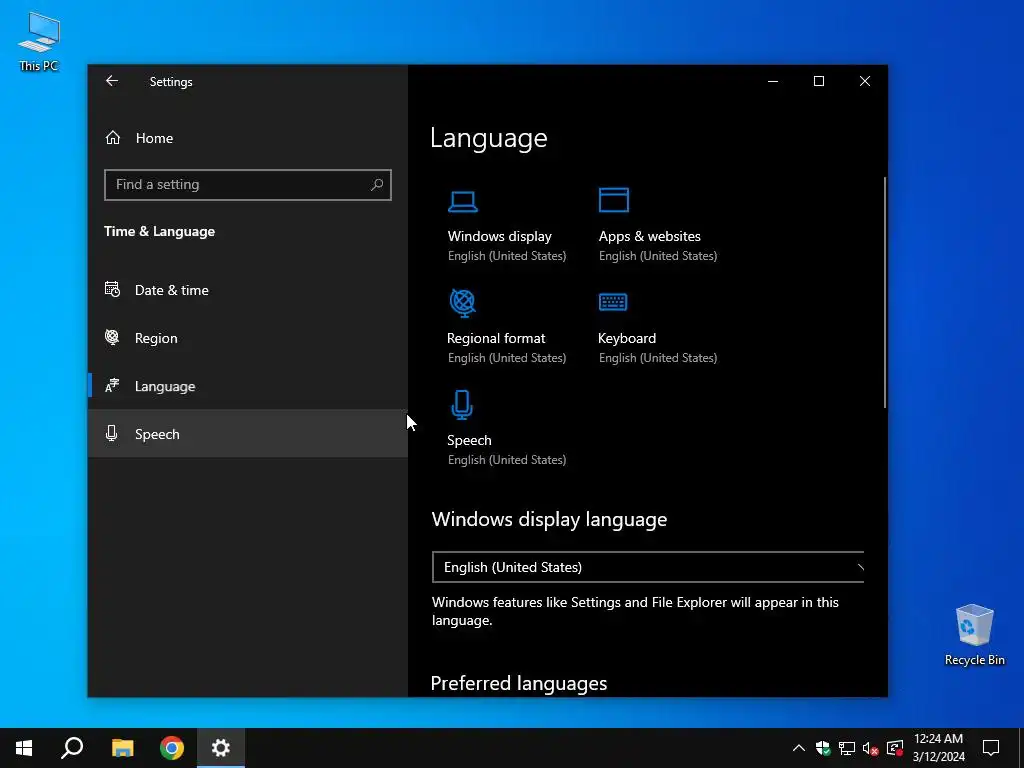Click the Settings page vertical scrollbar
Viewport: 1024px width, 768px height.
pyautogui.click(x=885, y=293)
